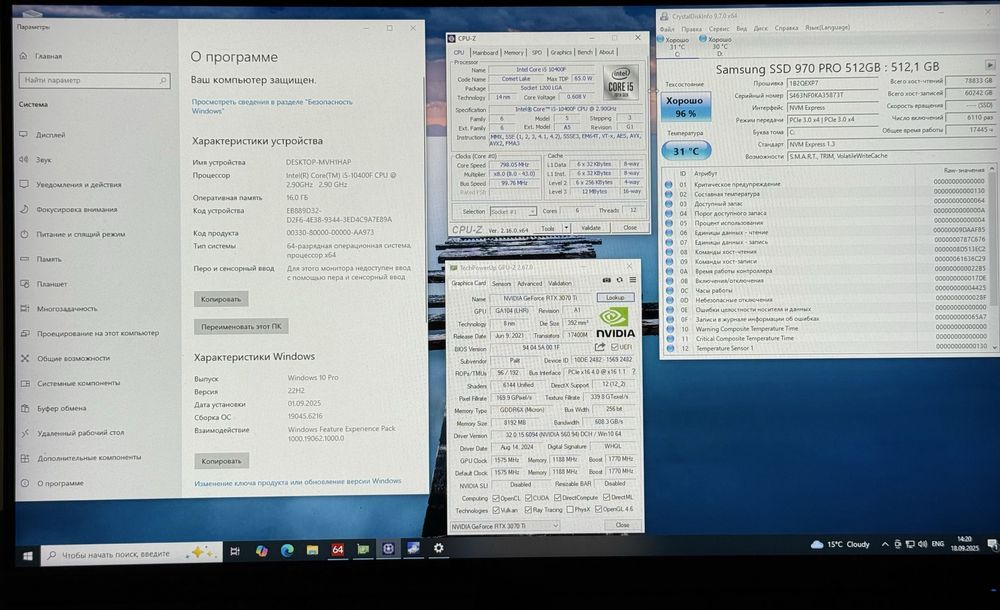
Task: Toggle the UEFI checkbox in GPU-Z
Action: pos(615,347)
